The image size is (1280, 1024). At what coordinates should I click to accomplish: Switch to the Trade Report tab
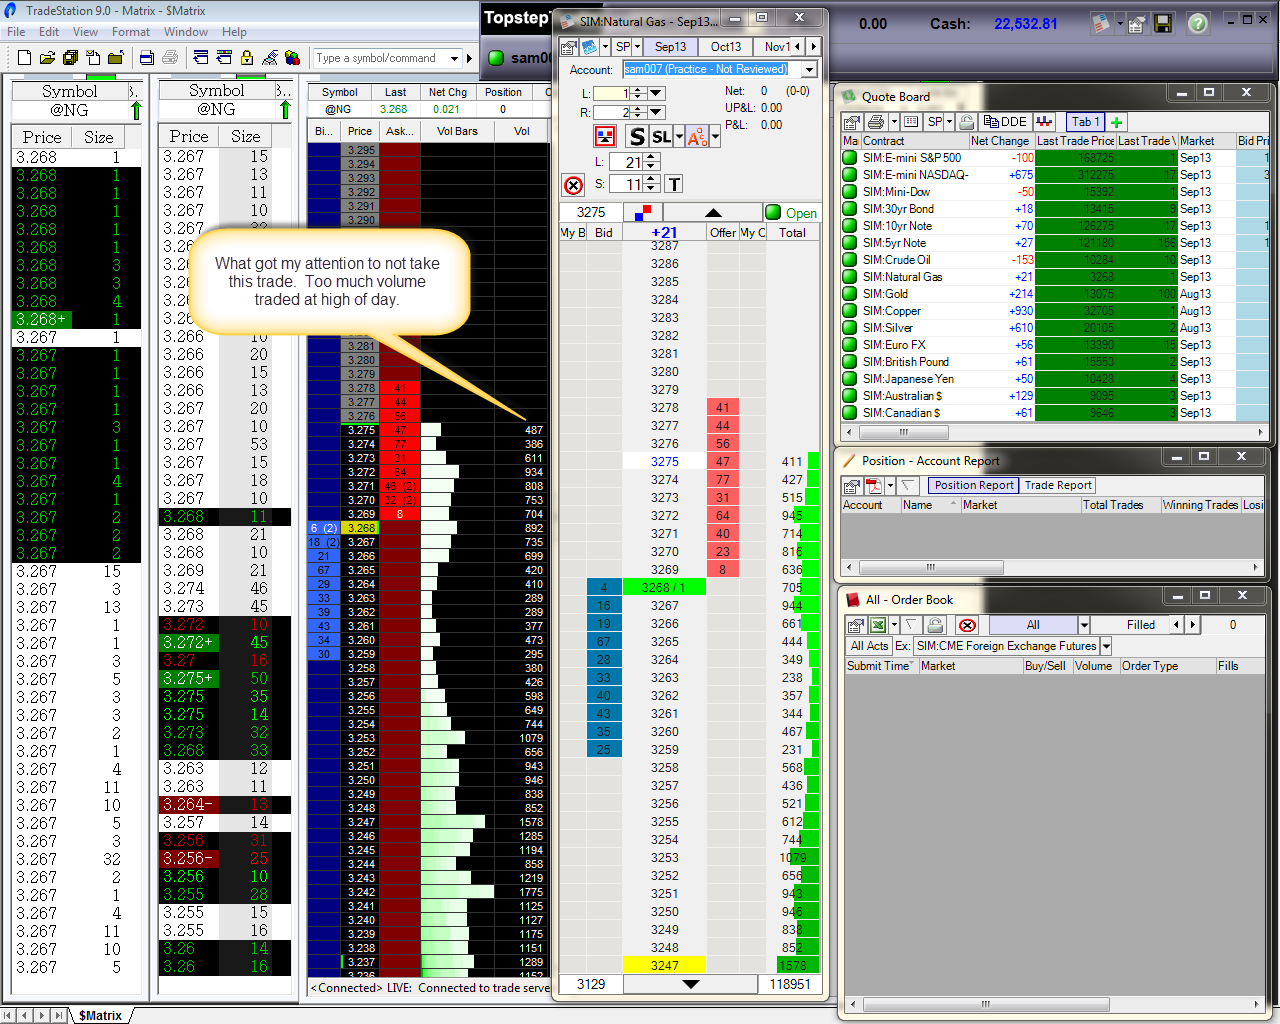pyautogui.click(x=1058, y=485)
